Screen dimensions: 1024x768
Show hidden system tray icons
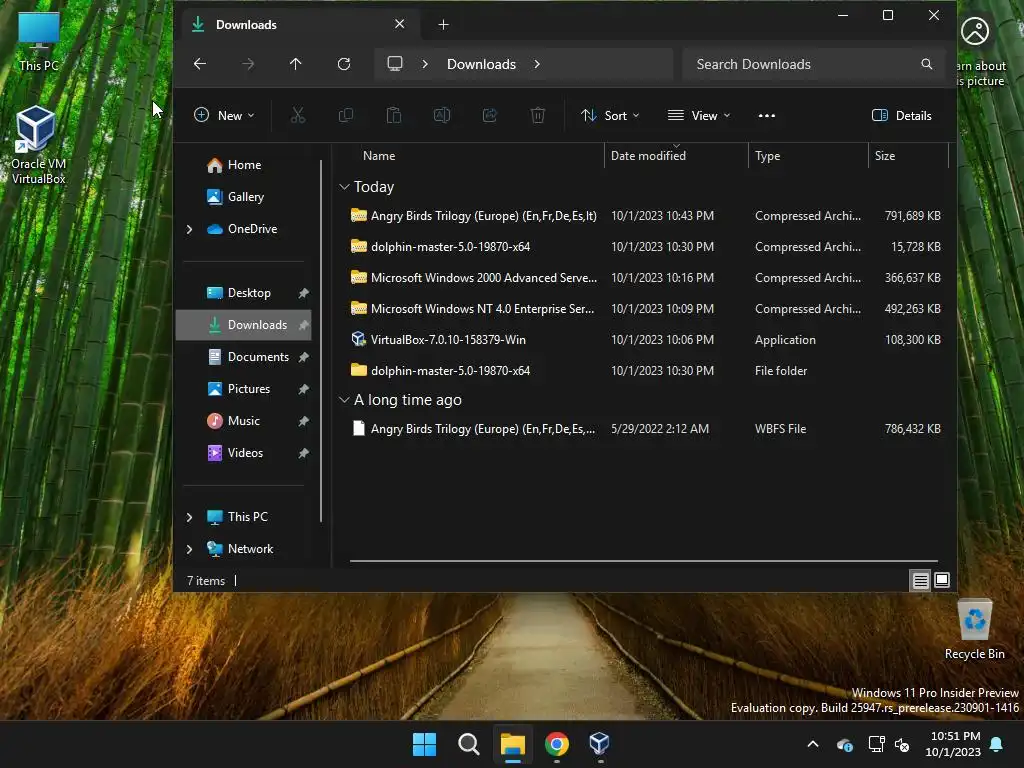[813, 744]
